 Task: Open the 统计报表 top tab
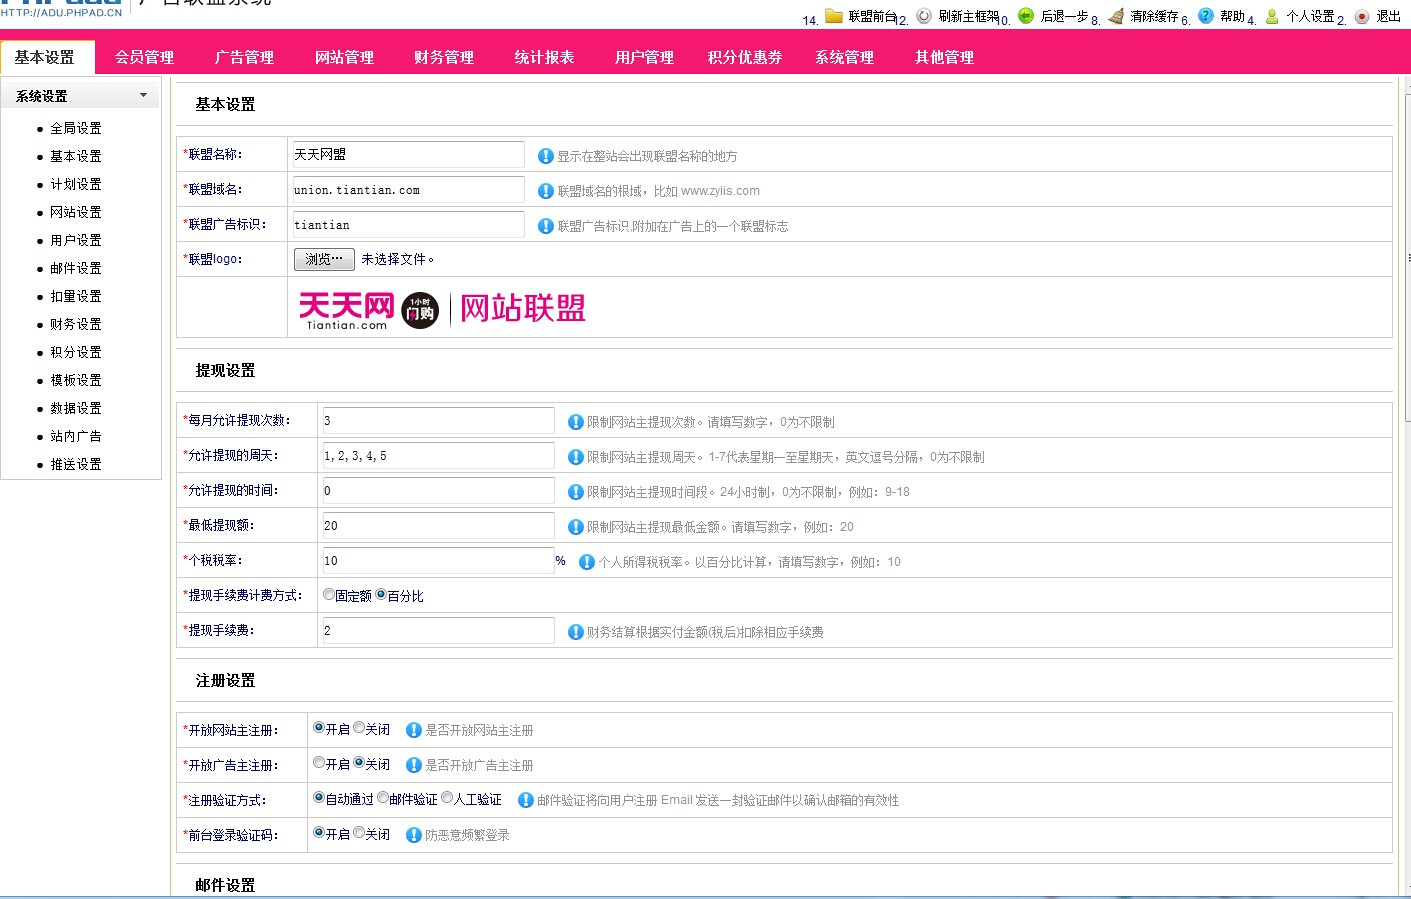[545, 57]
